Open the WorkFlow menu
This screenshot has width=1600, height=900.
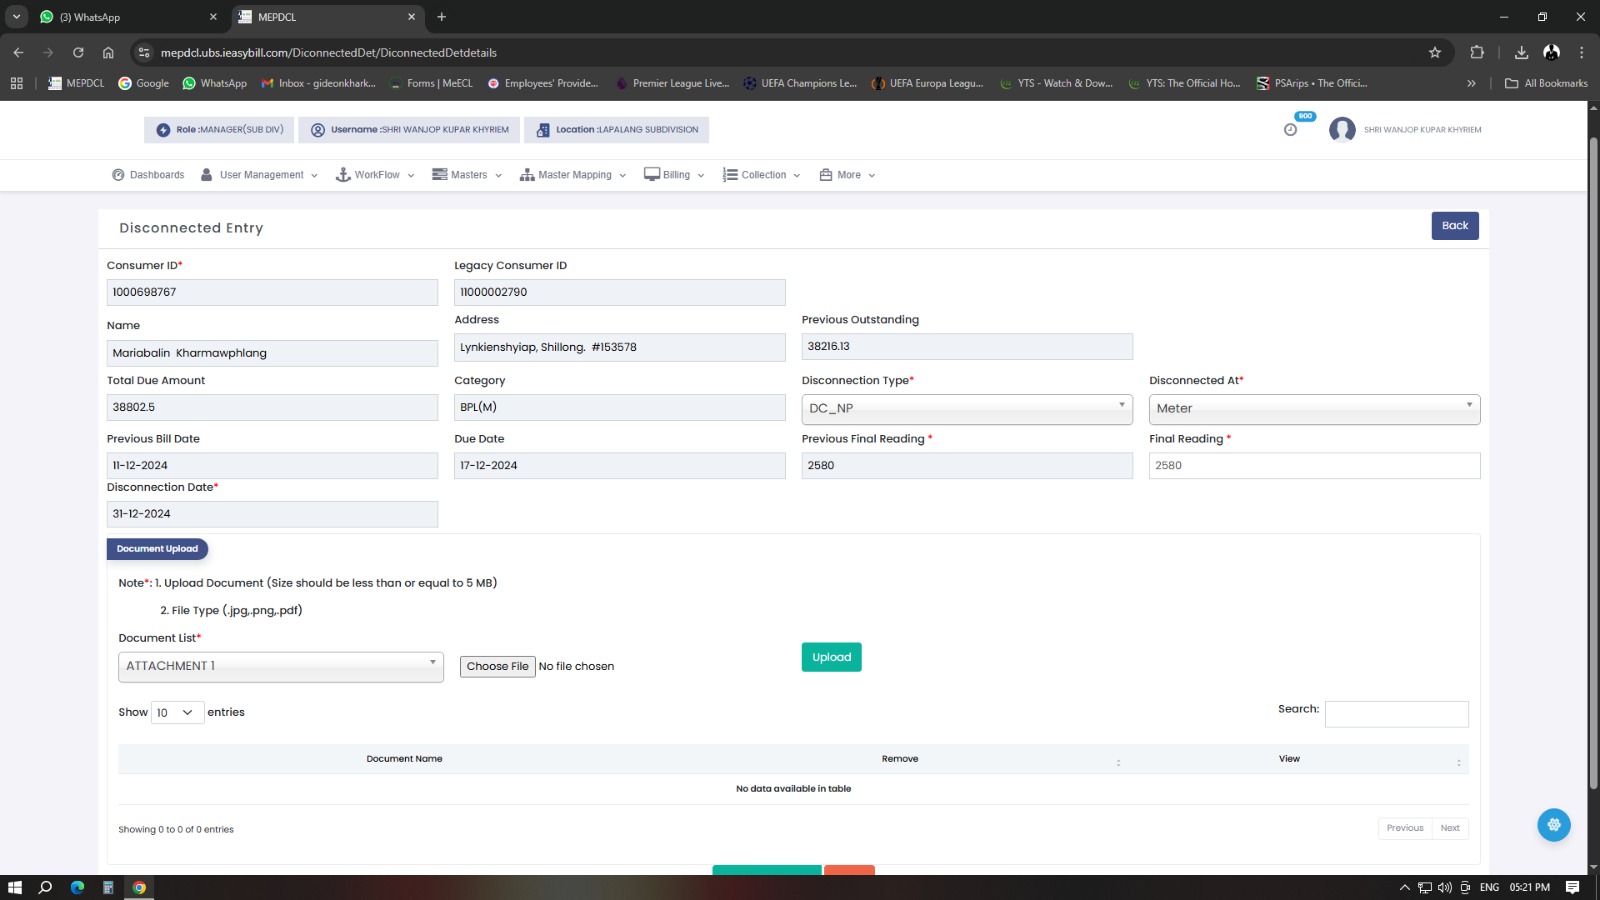(x=375, y=175)
